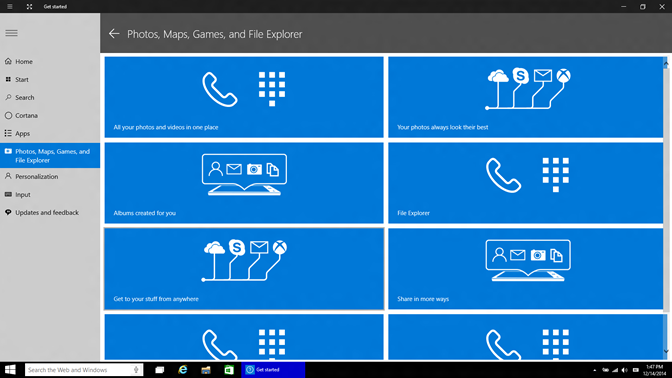This screenshot has height=378, width=672.
Task: Click the page title 'Photos, Maps, Games, and File Explorer'
Action: click(x=214, y=34)
